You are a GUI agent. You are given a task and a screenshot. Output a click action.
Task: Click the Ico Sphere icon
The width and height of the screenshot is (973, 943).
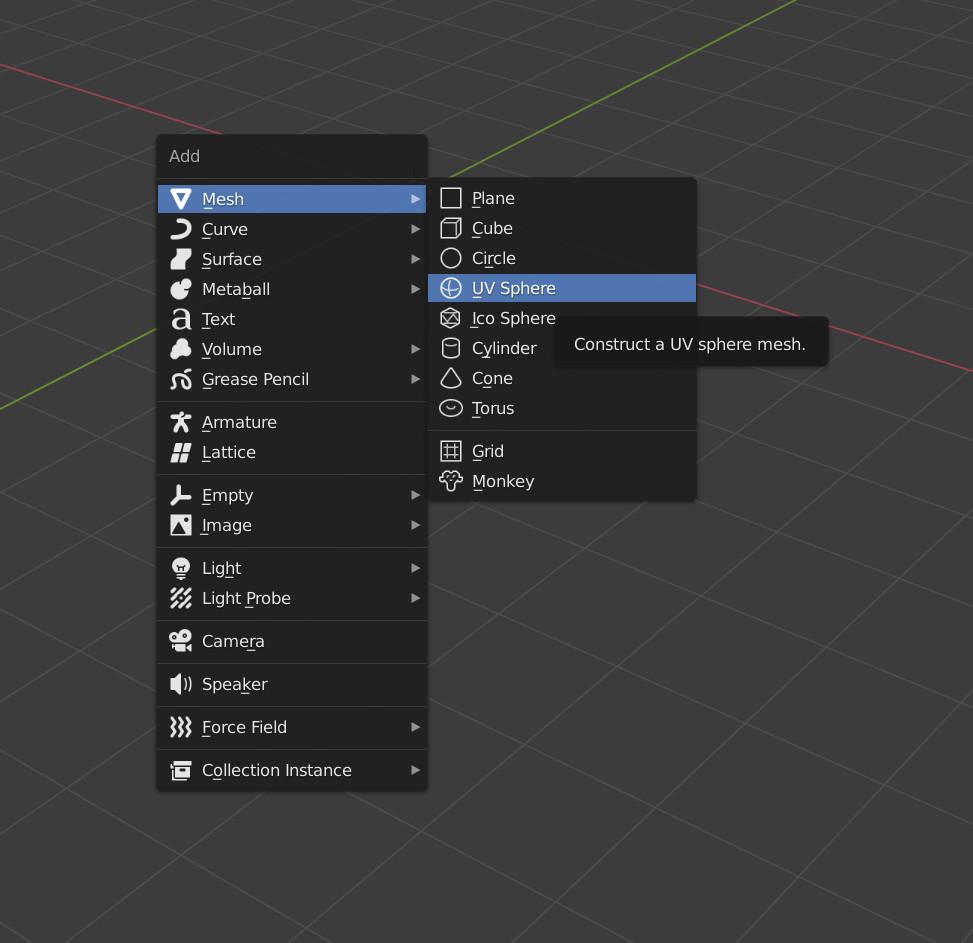(x=451, y=318)
